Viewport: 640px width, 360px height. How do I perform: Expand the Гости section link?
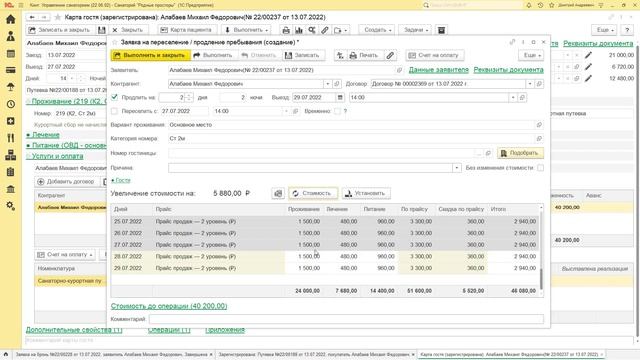pos(121,180)
